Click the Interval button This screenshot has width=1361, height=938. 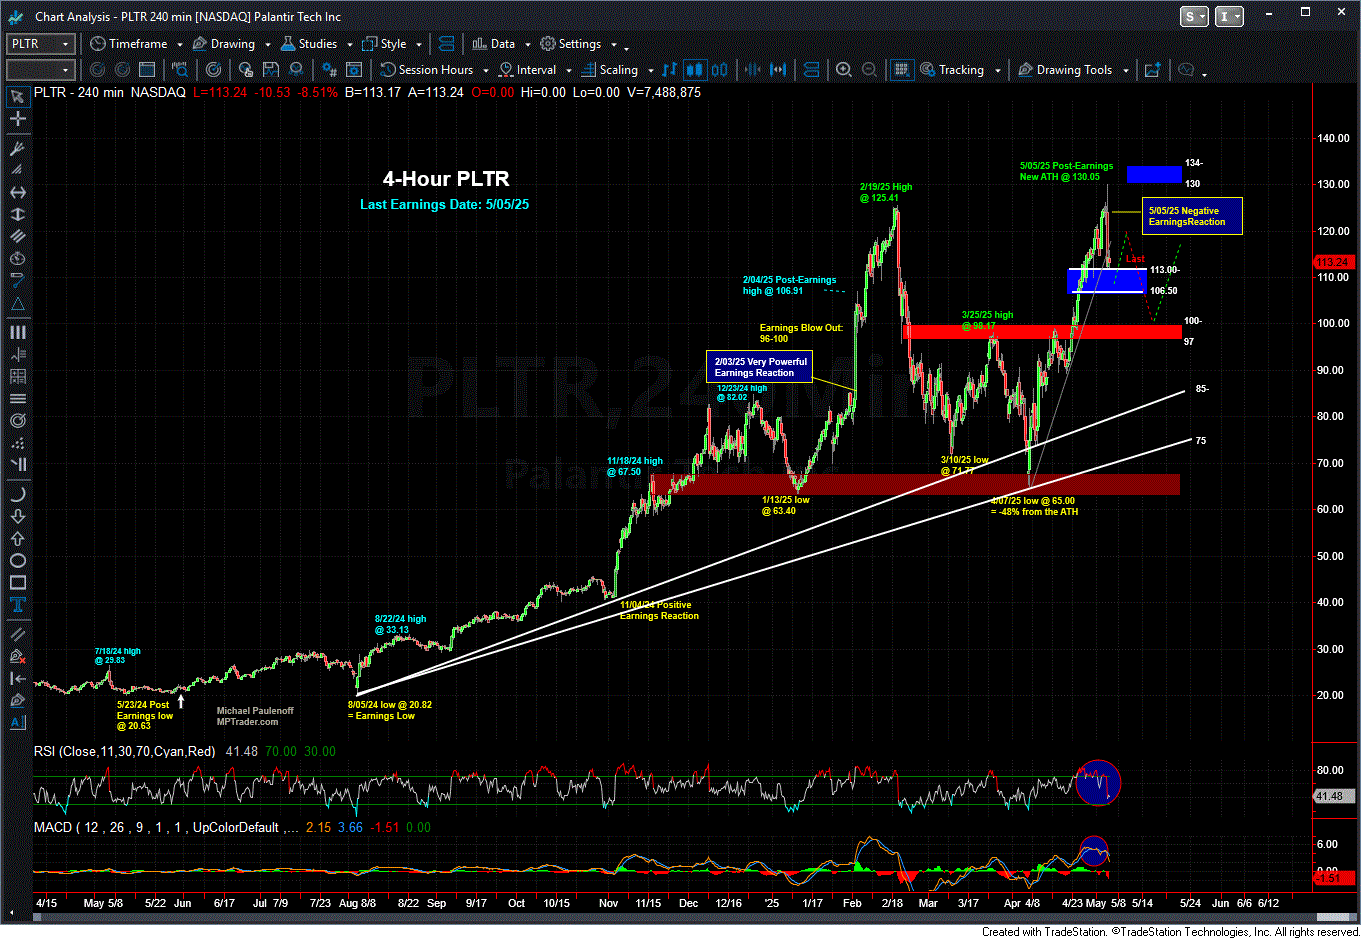click(528, 70)
